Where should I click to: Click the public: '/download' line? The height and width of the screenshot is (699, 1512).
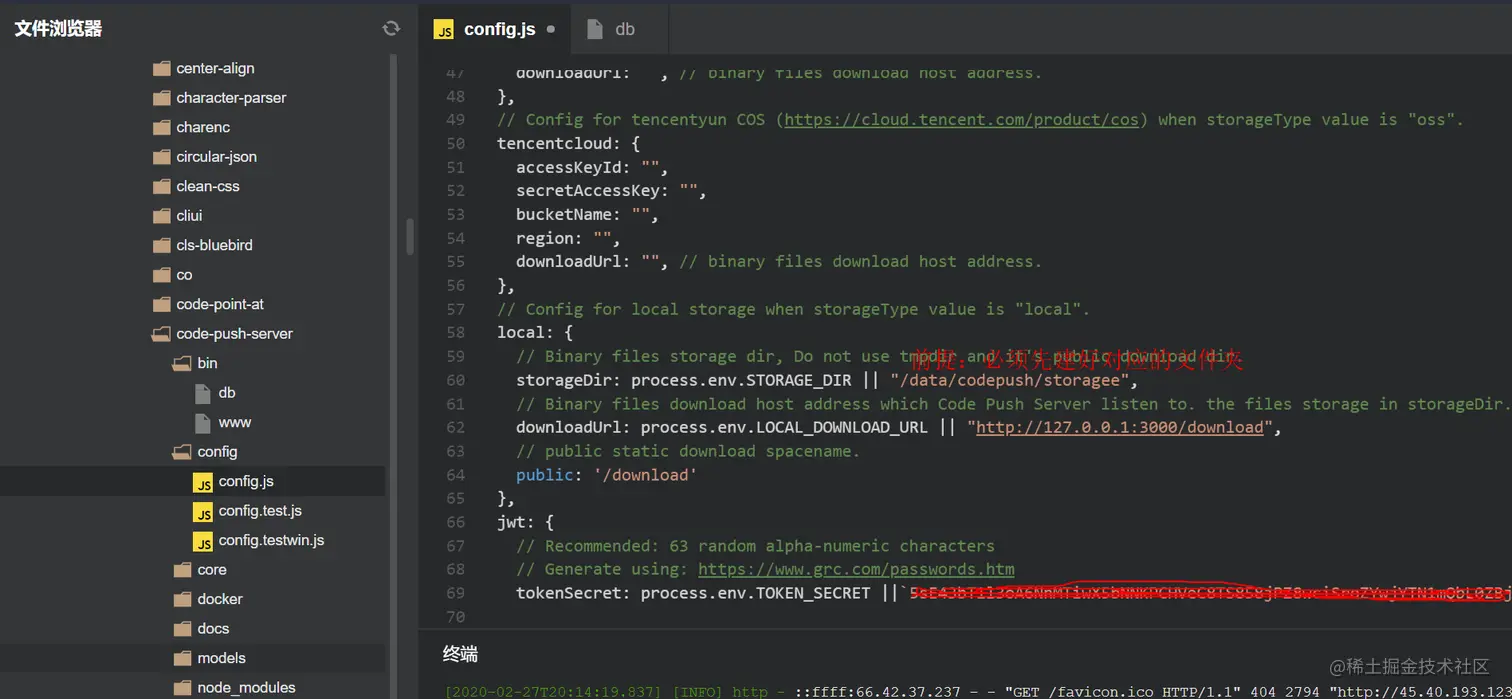coord(606,475)
